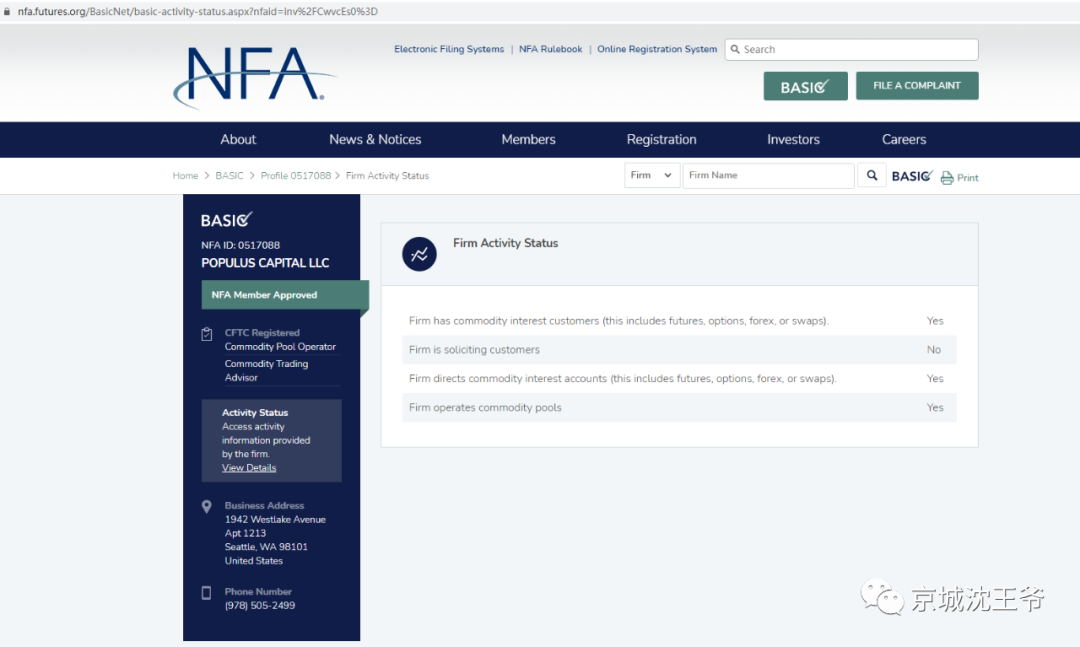
Task: Go to BASIC breadcrumb link
Action: pyautogui.click(x=229, y=176)
